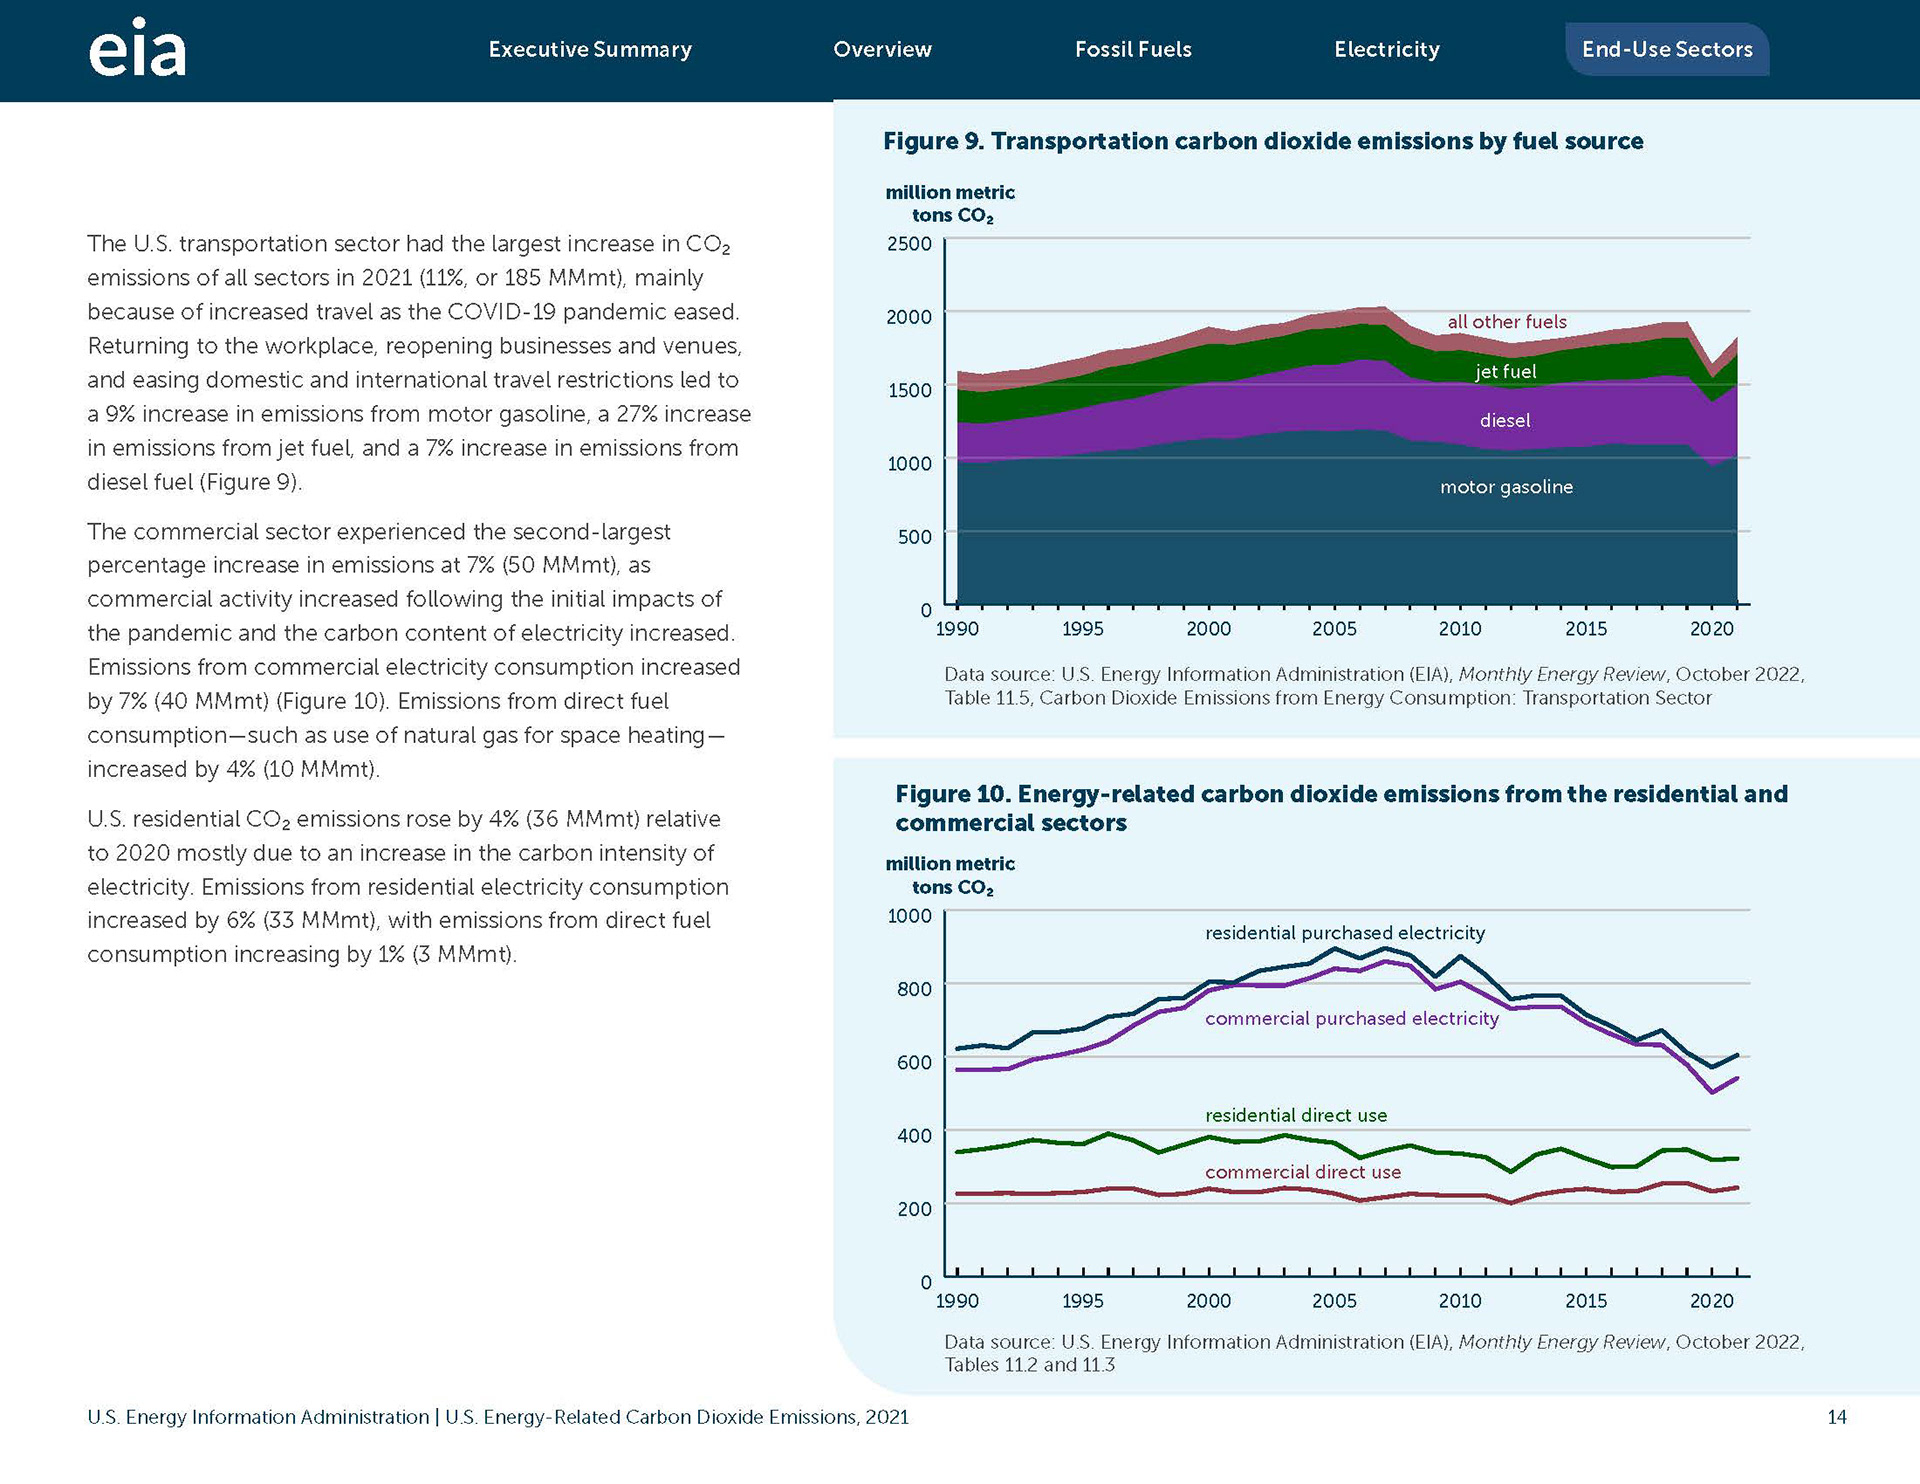
Task: Click Monthly Energy Review under Figure 10
Action: (x=1562, y=1342)
